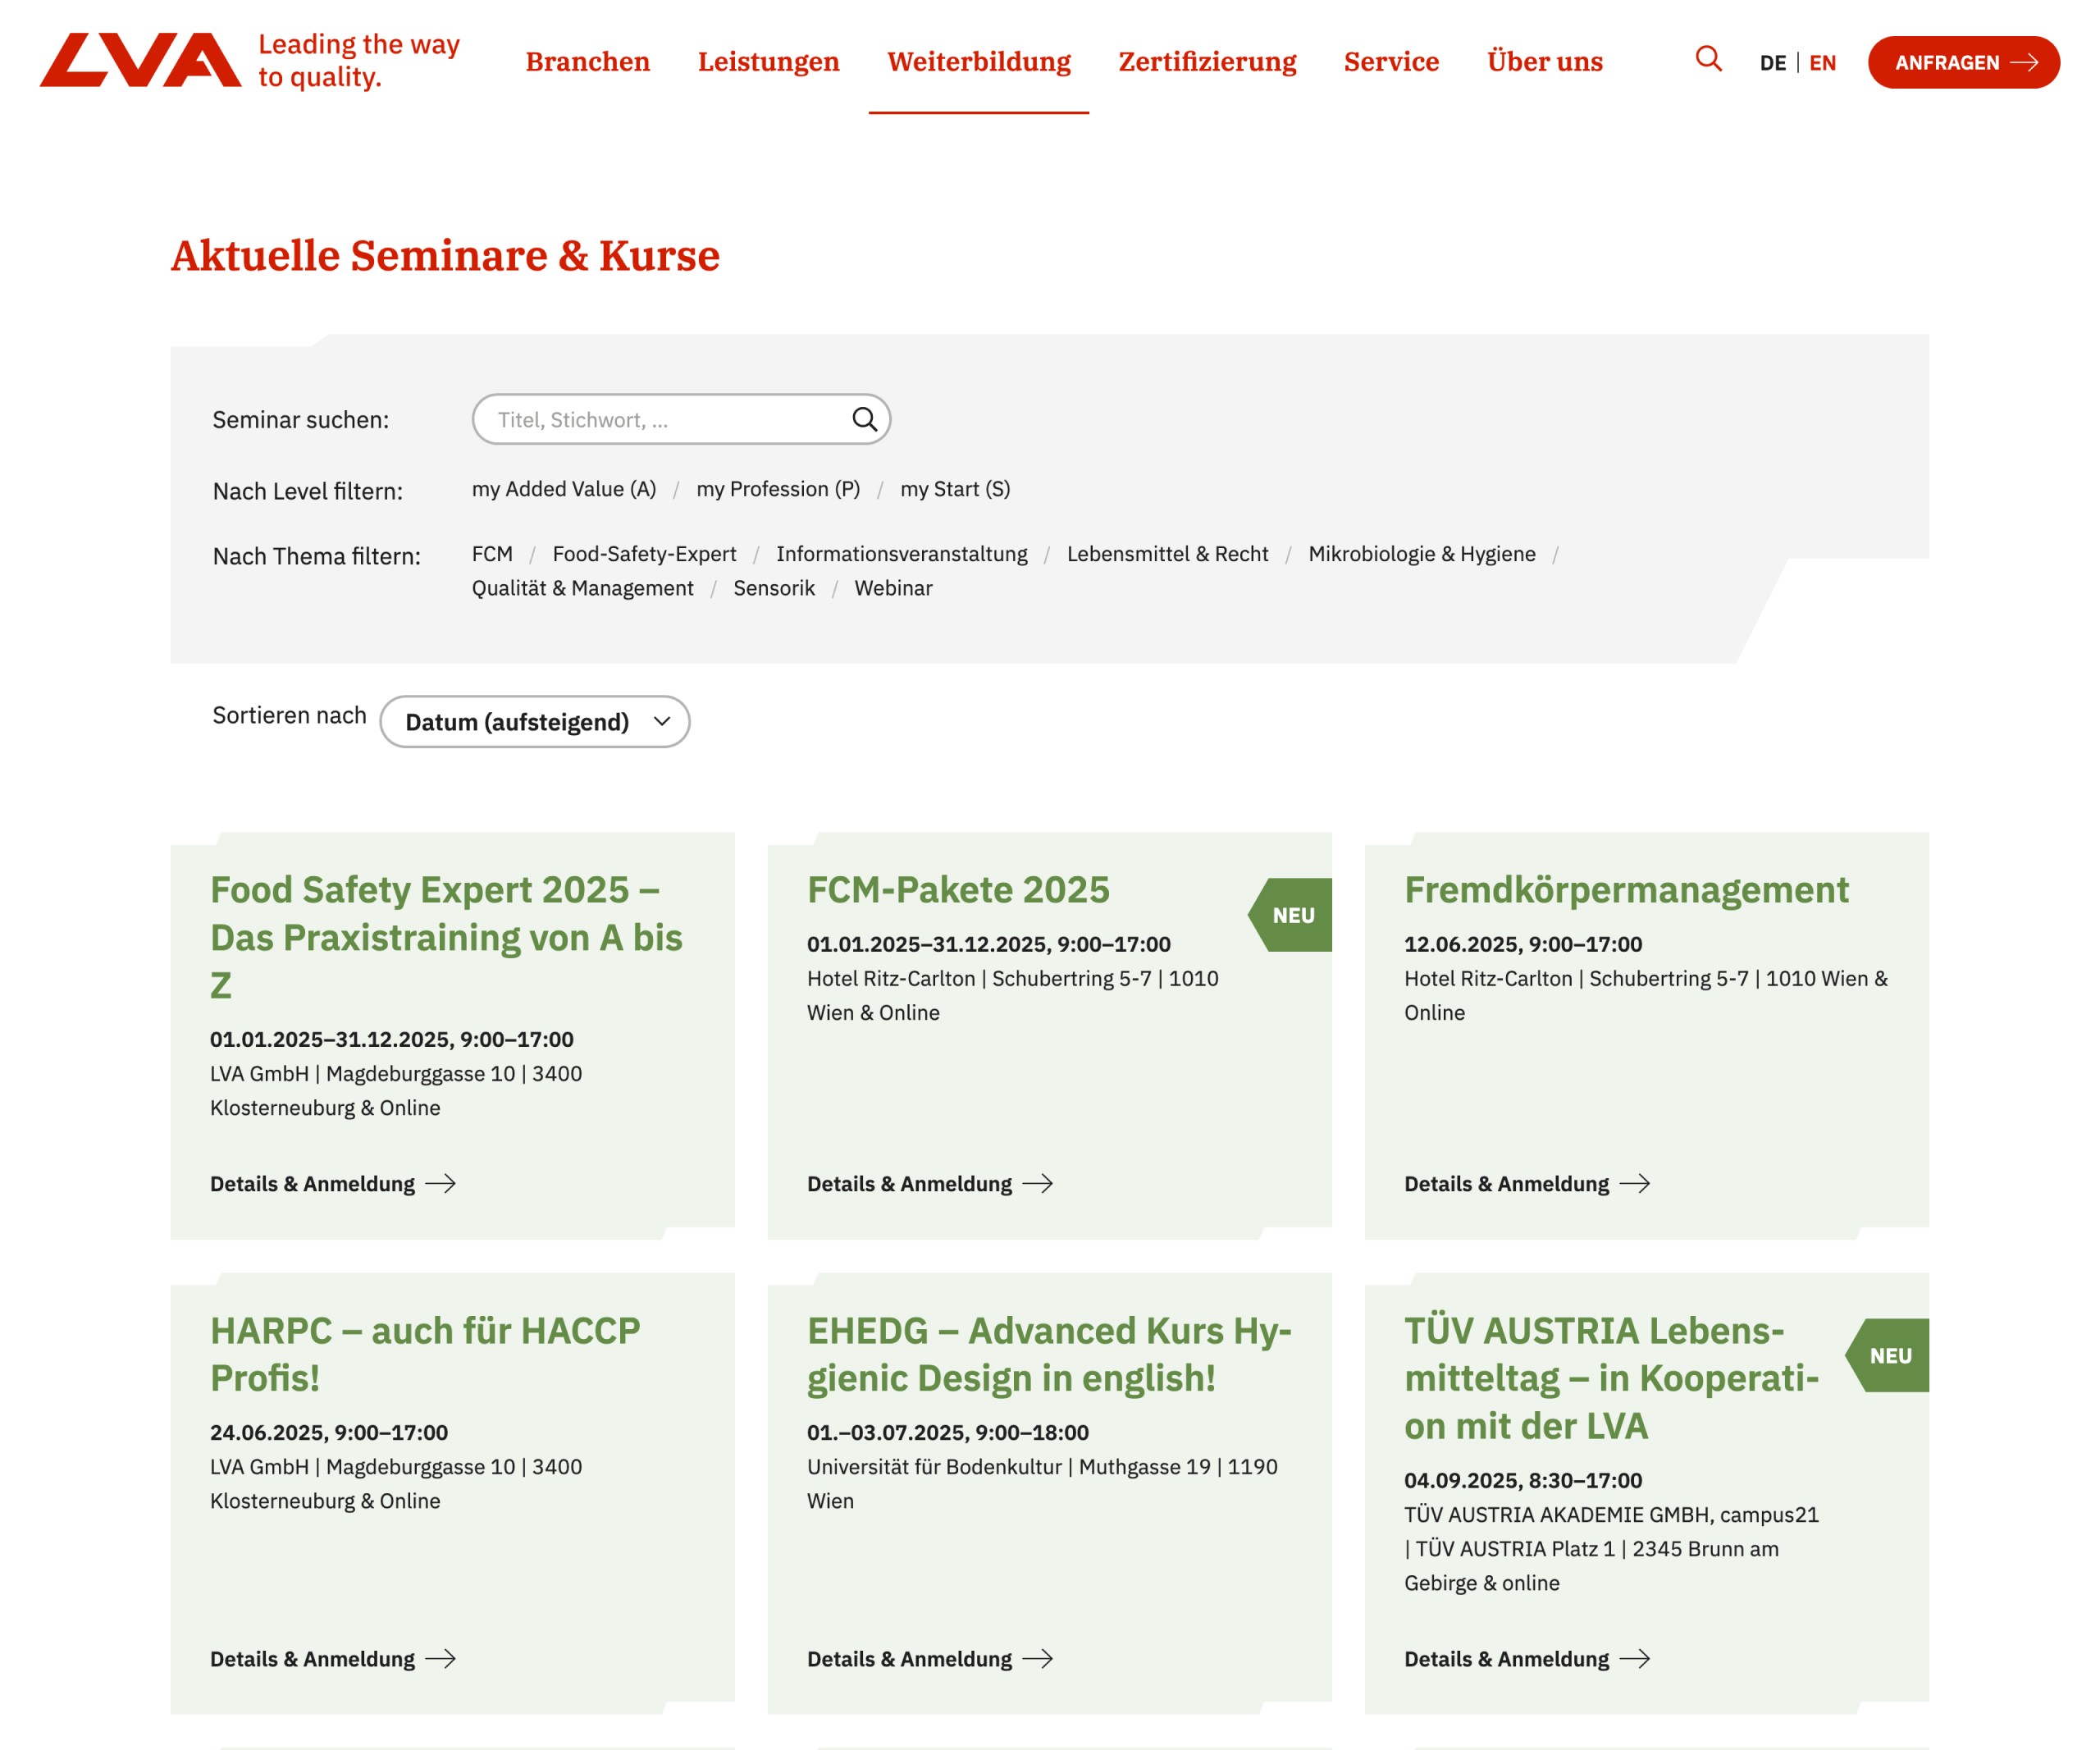Screen dimensions: 2100x1750
Task: Click arrow next to HARPC details link
Action: [441, 1659]
